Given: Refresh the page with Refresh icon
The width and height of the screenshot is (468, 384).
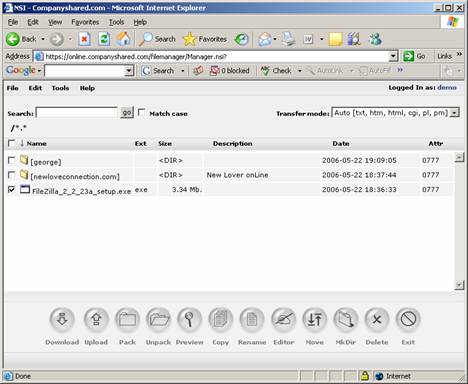Looking at the screenshot, I should [104, 39].
